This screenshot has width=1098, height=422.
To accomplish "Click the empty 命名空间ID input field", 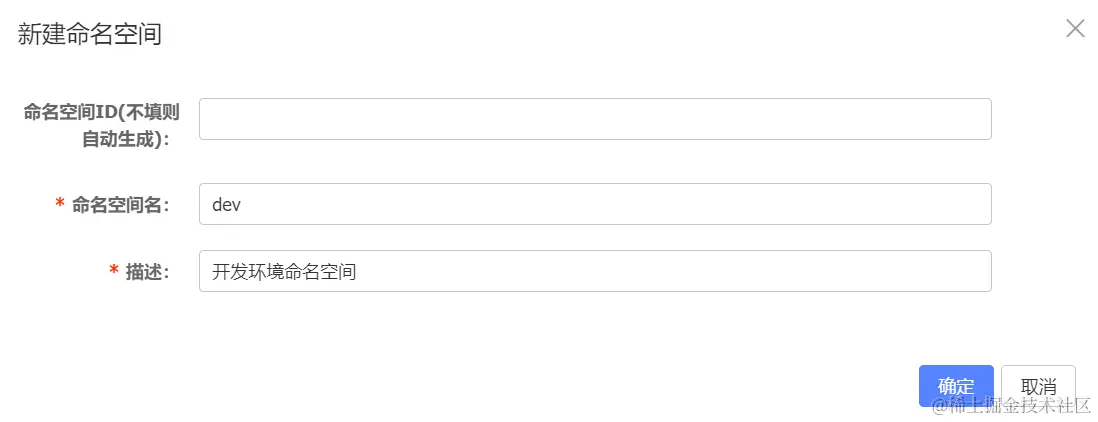I will 595,119.
